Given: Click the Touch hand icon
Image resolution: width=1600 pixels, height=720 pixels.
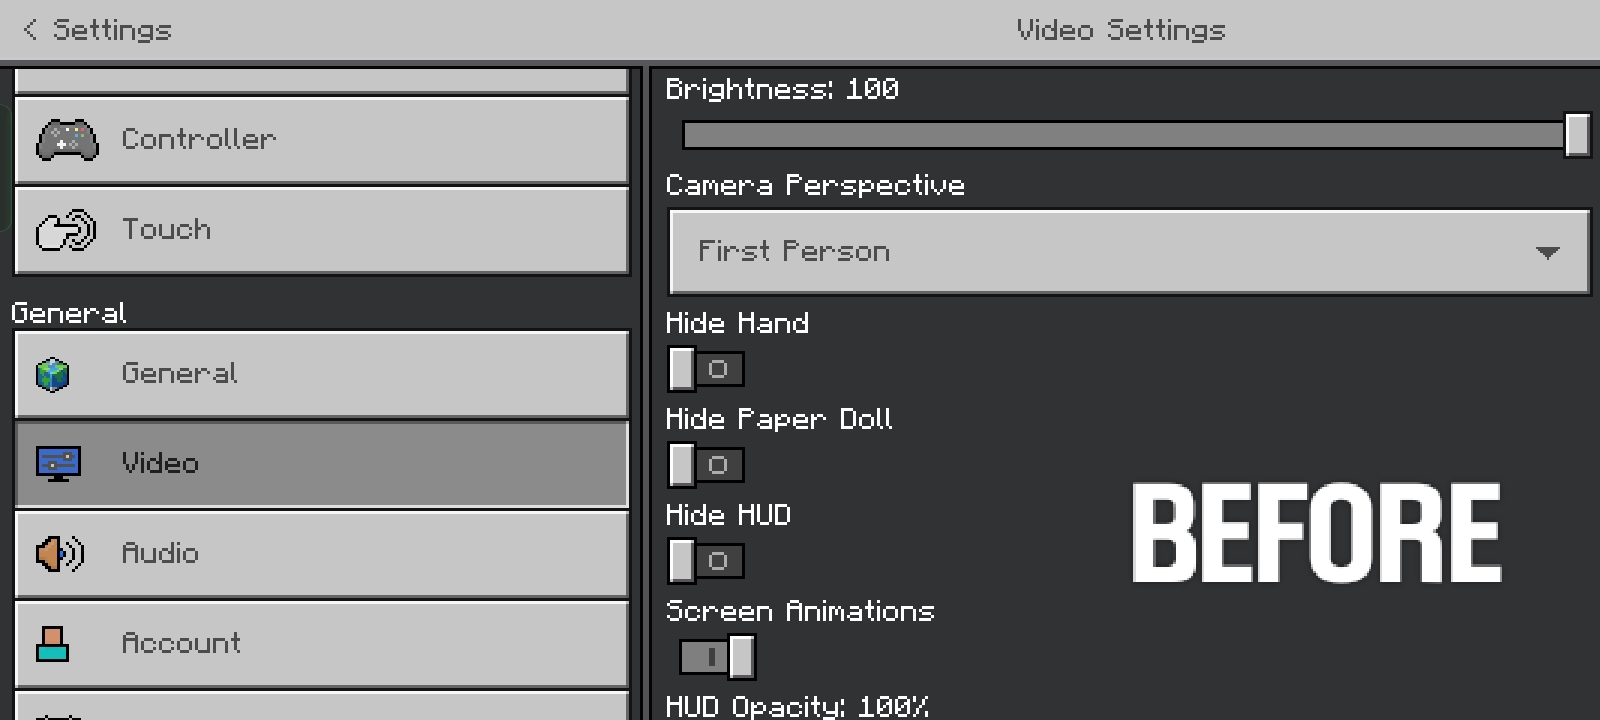Looking at the screenshot, I should 66,230.
